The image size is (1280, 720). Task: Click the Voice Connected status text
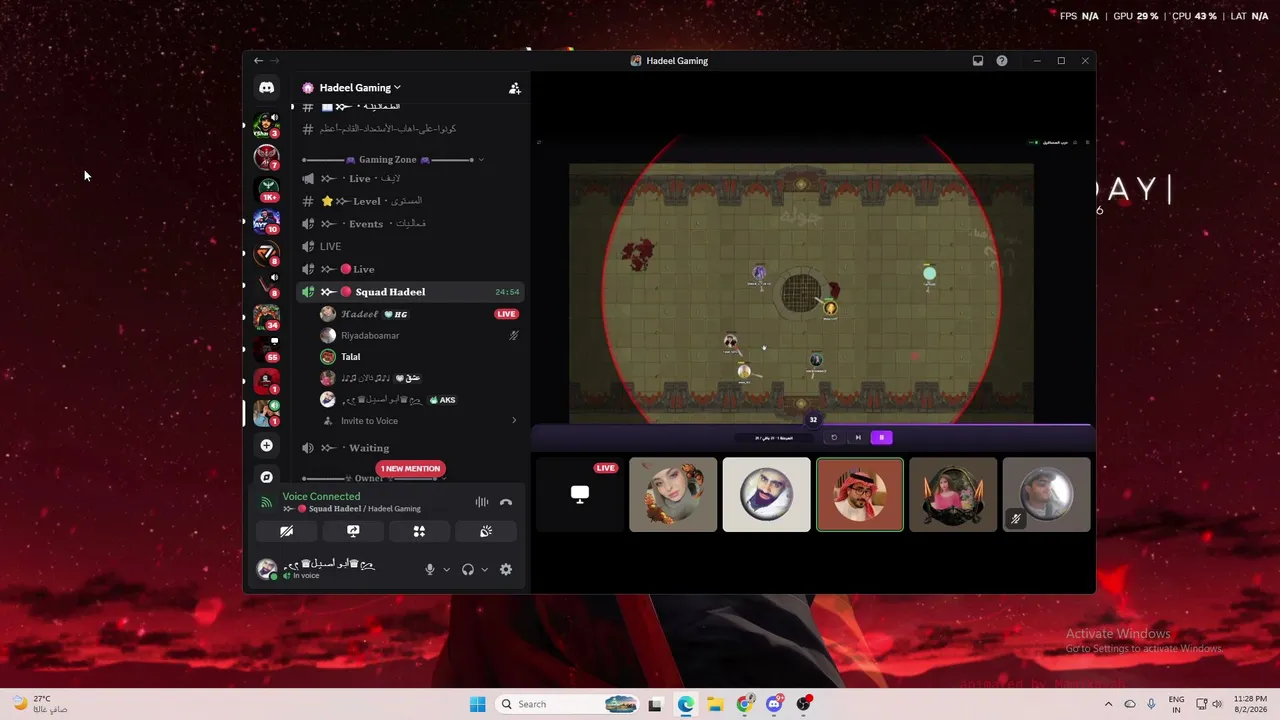321,496
